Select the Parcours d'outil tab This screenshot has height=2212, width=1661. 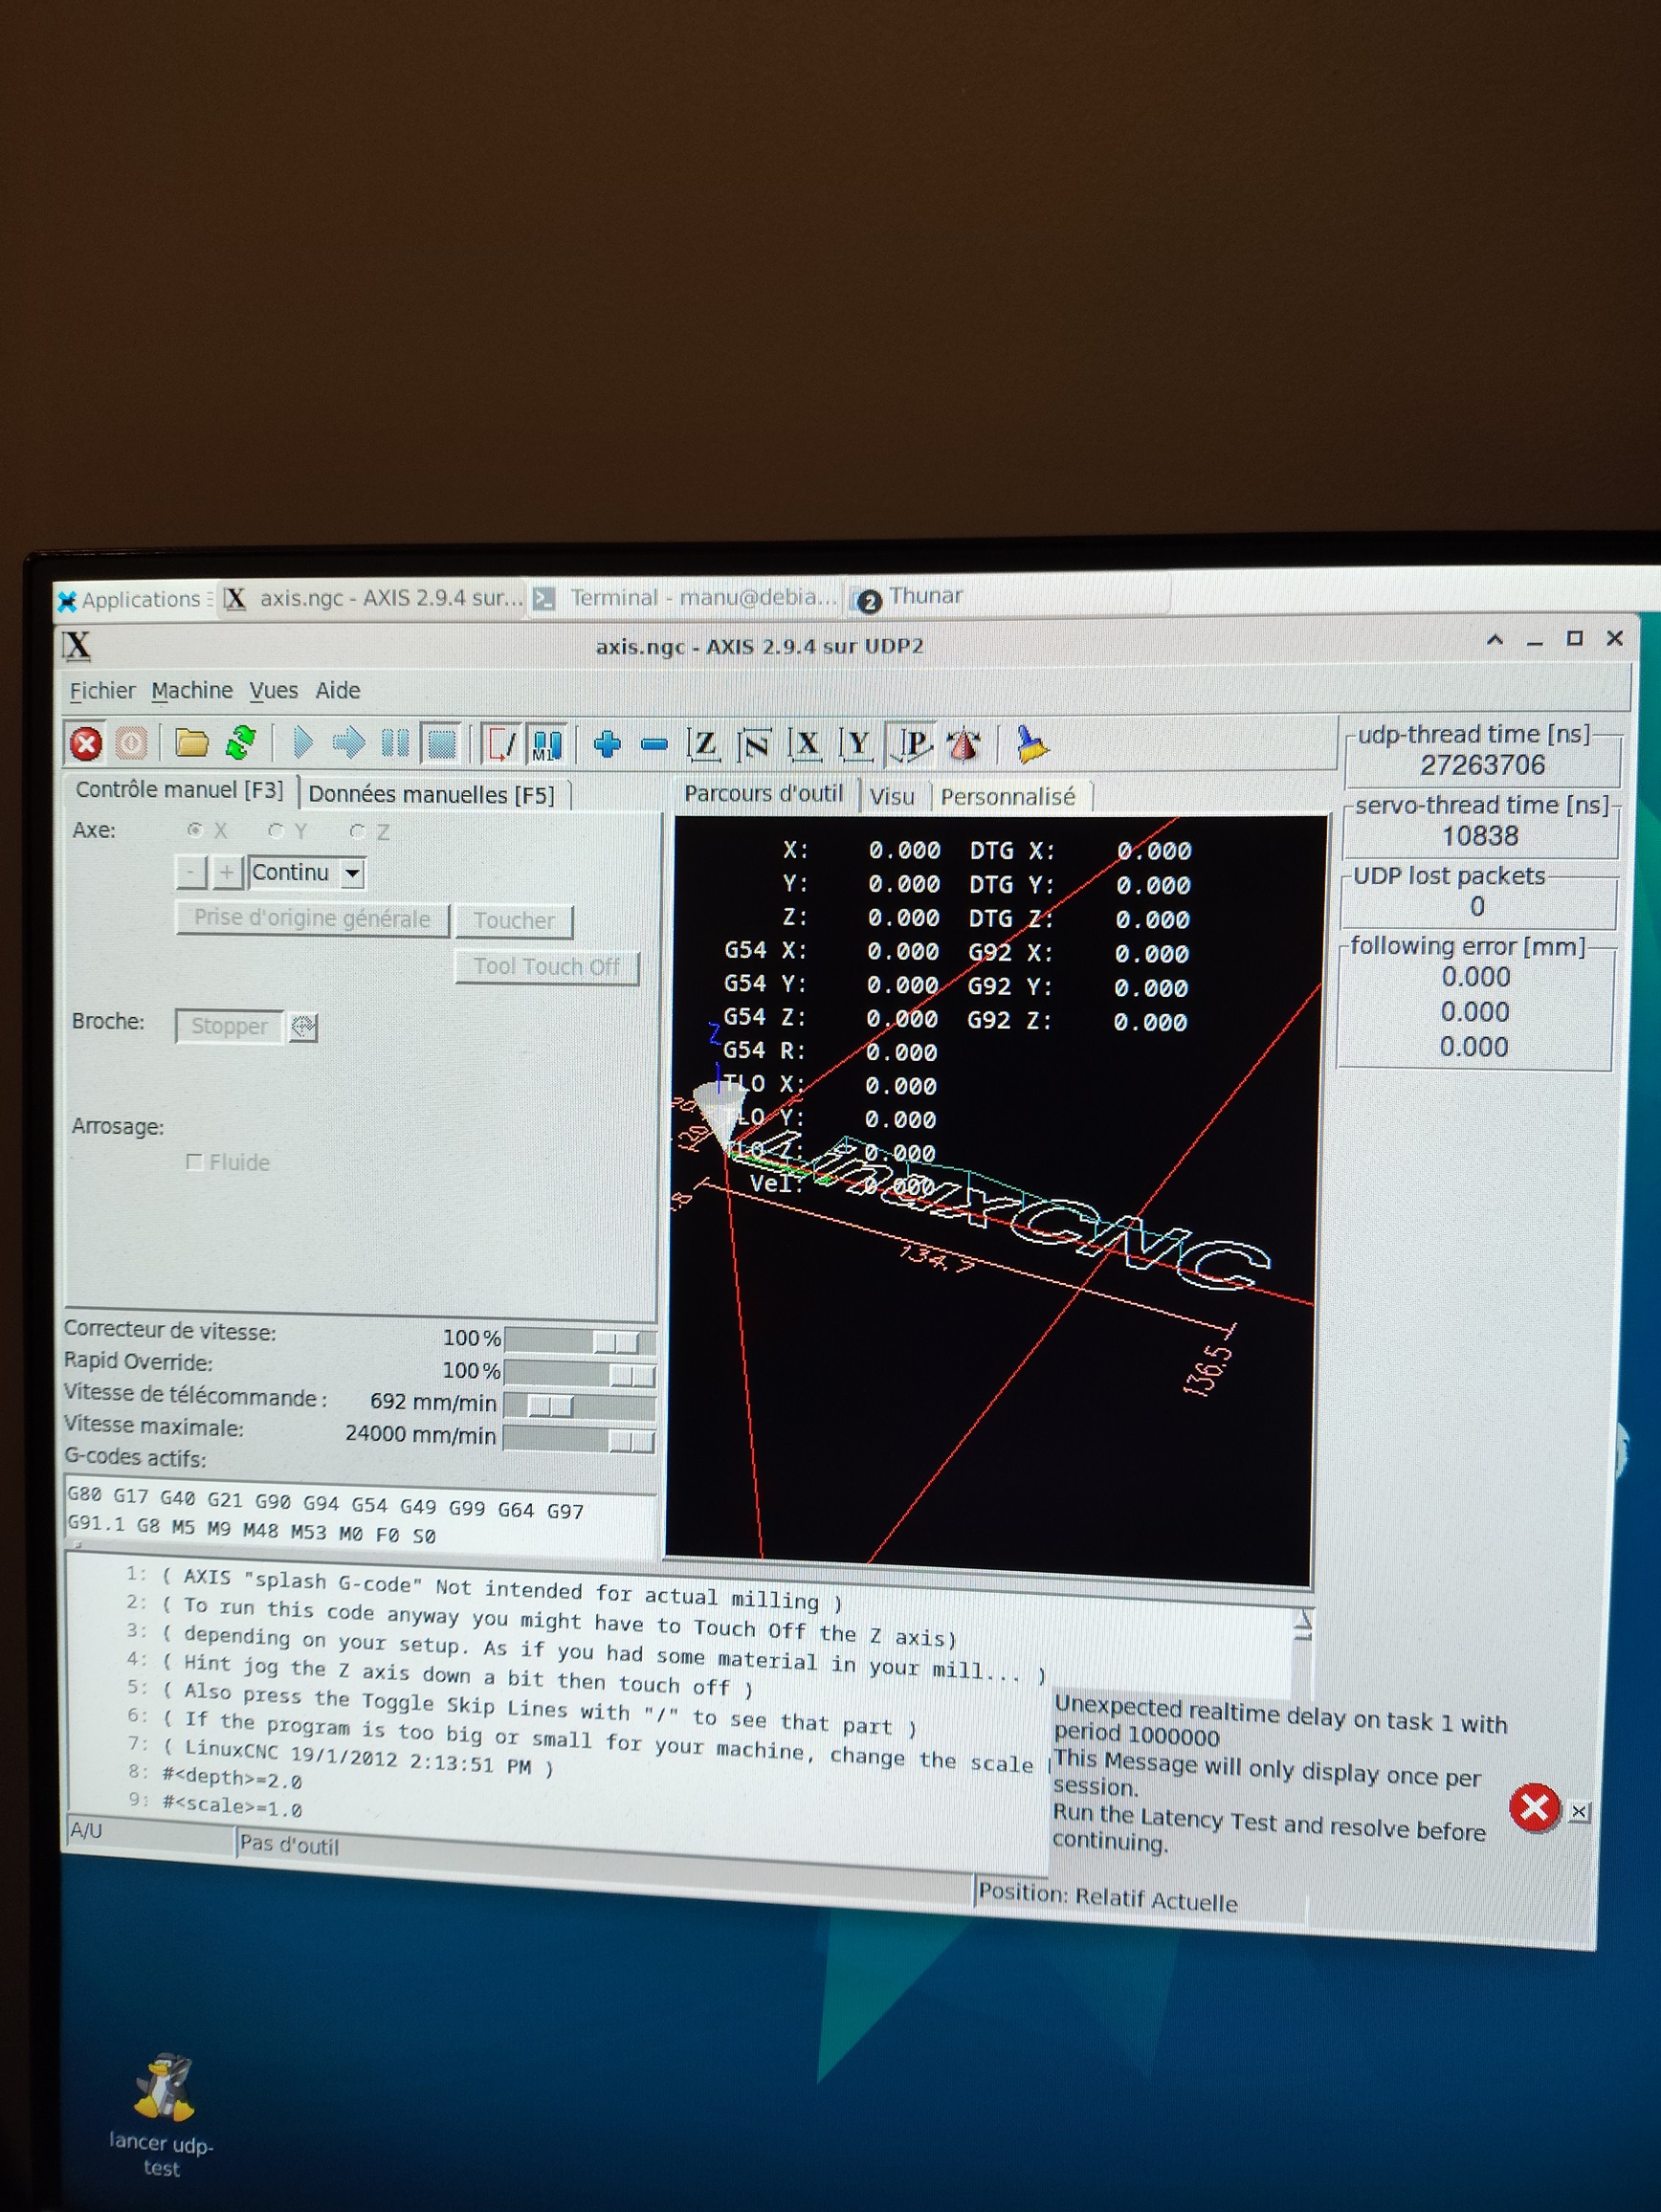point(763,793)
